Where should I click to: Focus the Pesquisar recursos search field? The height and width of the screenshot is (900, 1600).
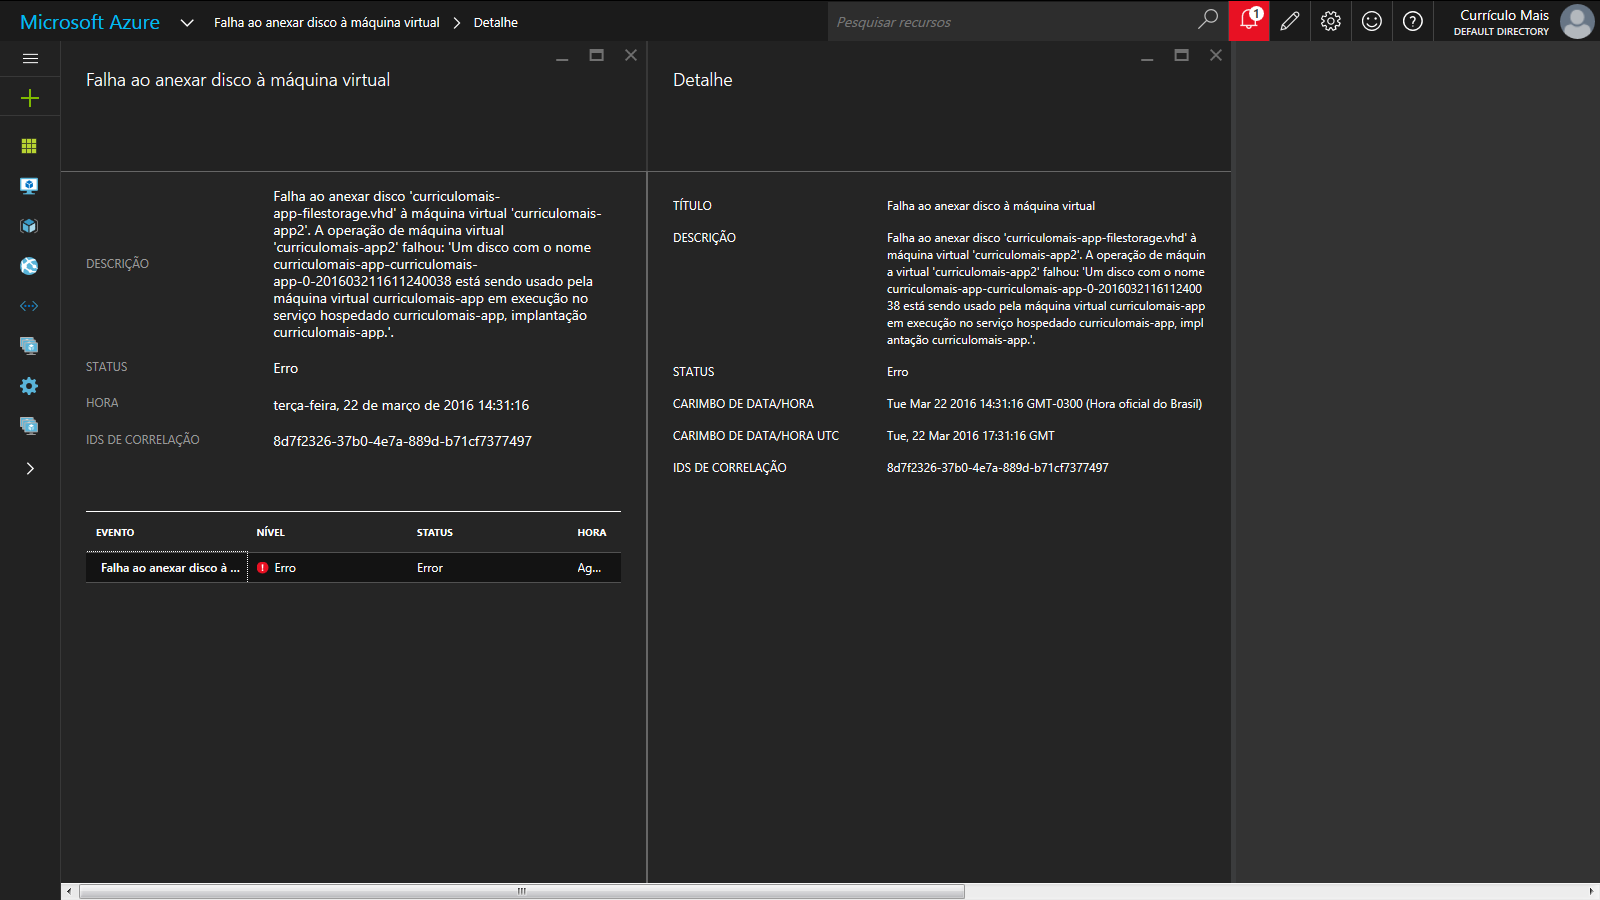tap(1011, 21)
